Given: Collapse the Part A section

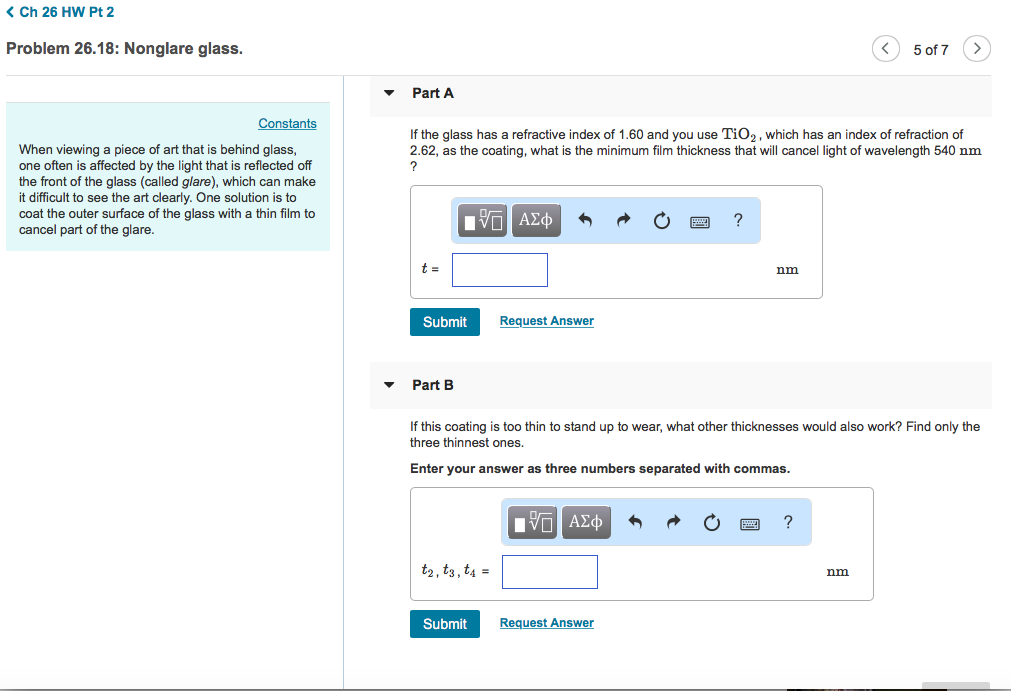Looking at the screenshot, I should pyautogui.click(x=388, y=92).
